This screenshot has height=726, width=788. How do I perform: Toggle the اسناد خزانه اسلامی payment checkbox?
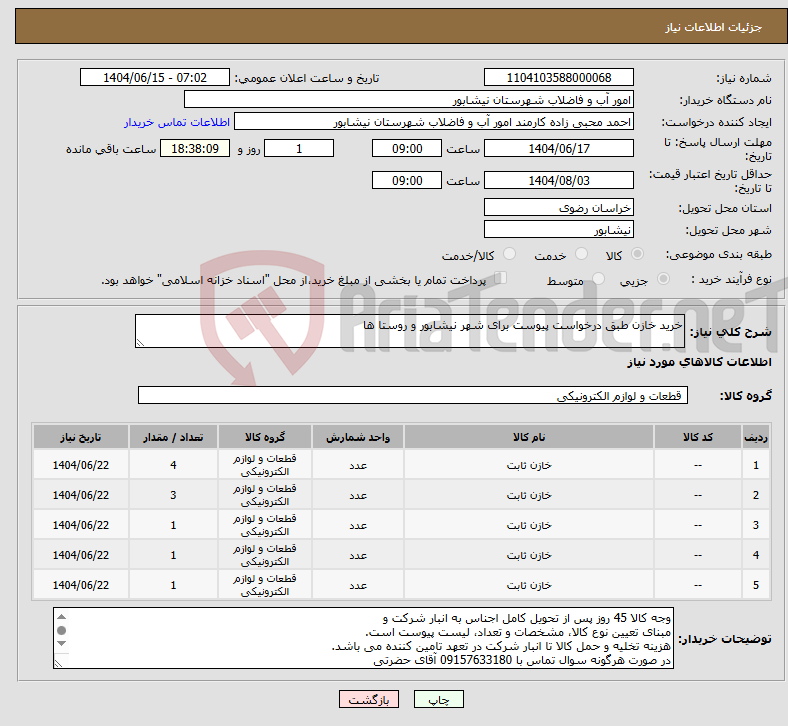tap(501, 278)
